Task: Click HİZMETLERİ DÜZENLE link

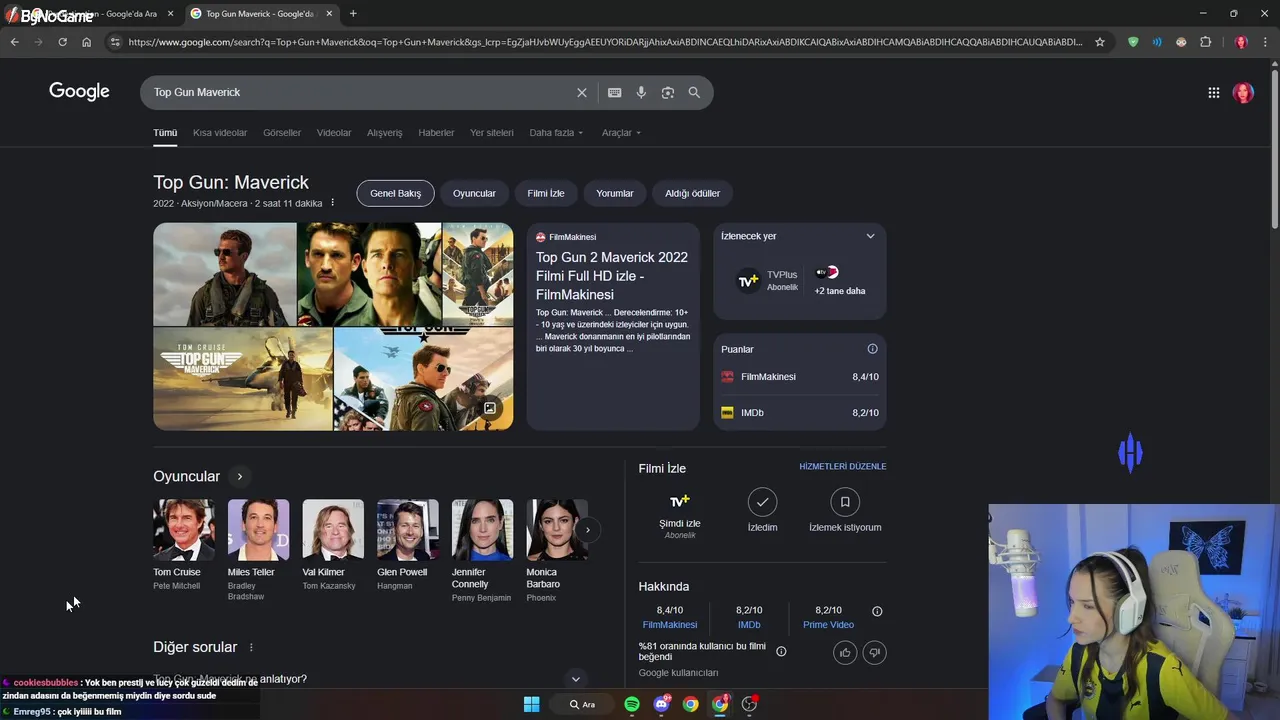Action: click(x=843, y=466)
